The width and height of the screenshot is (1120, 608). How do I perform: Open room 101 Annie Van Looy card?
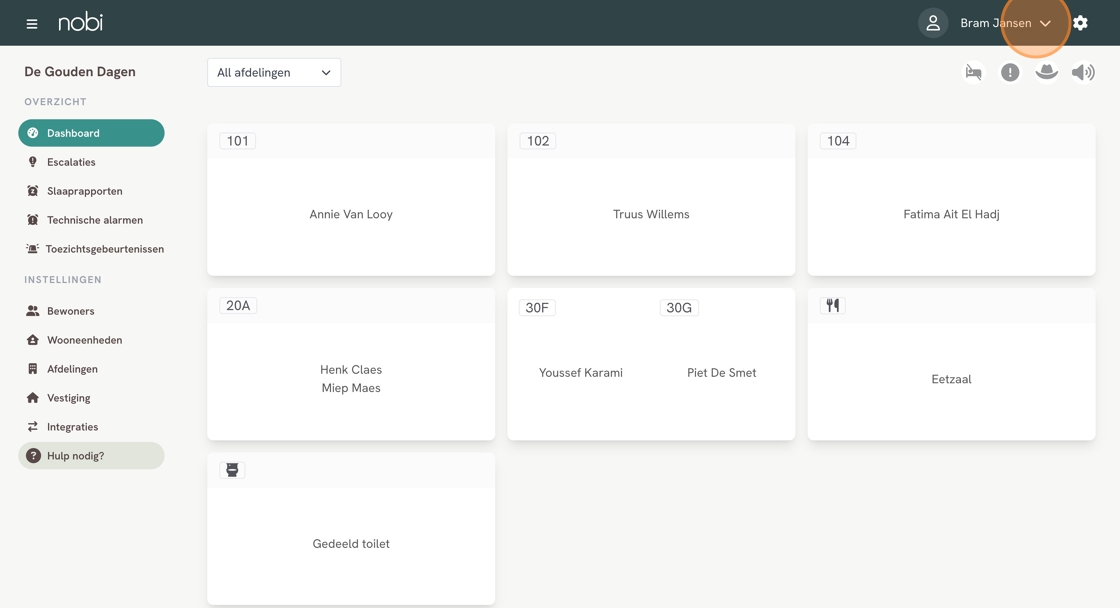351,214
